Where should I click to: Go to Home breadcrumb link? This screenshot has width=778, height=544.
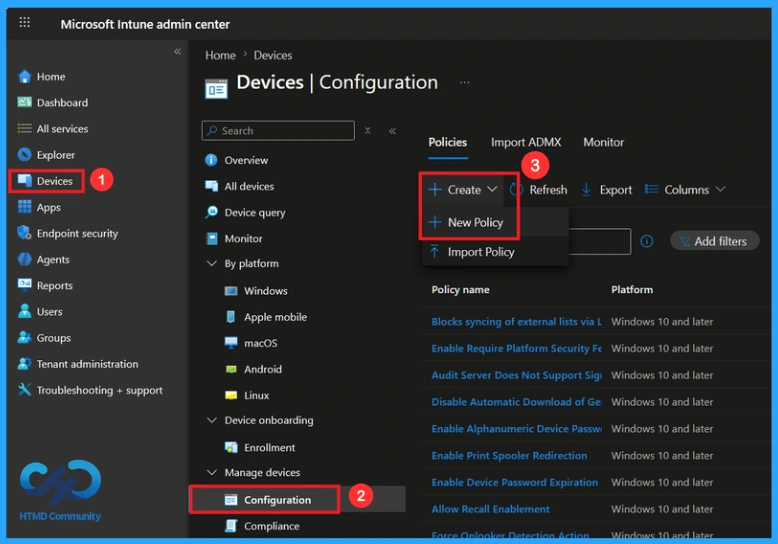click(220, 55)
